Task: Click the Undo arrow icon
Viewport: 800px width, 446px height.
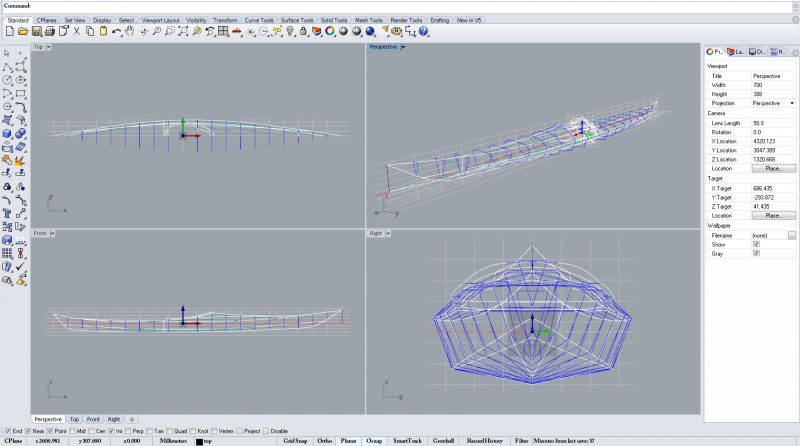Action: (x=117, y=32)
